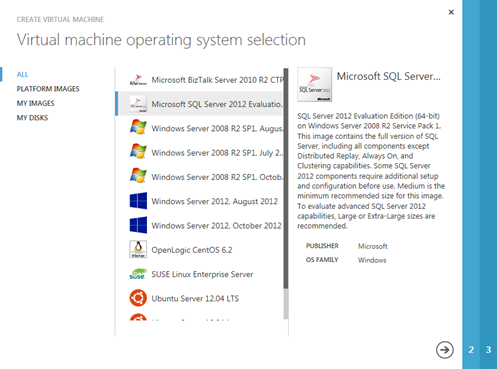The width and height of the screenshot is (497, 369).
Task: Click the Windows Server 2012 October logo
Action: coord(138,225)
